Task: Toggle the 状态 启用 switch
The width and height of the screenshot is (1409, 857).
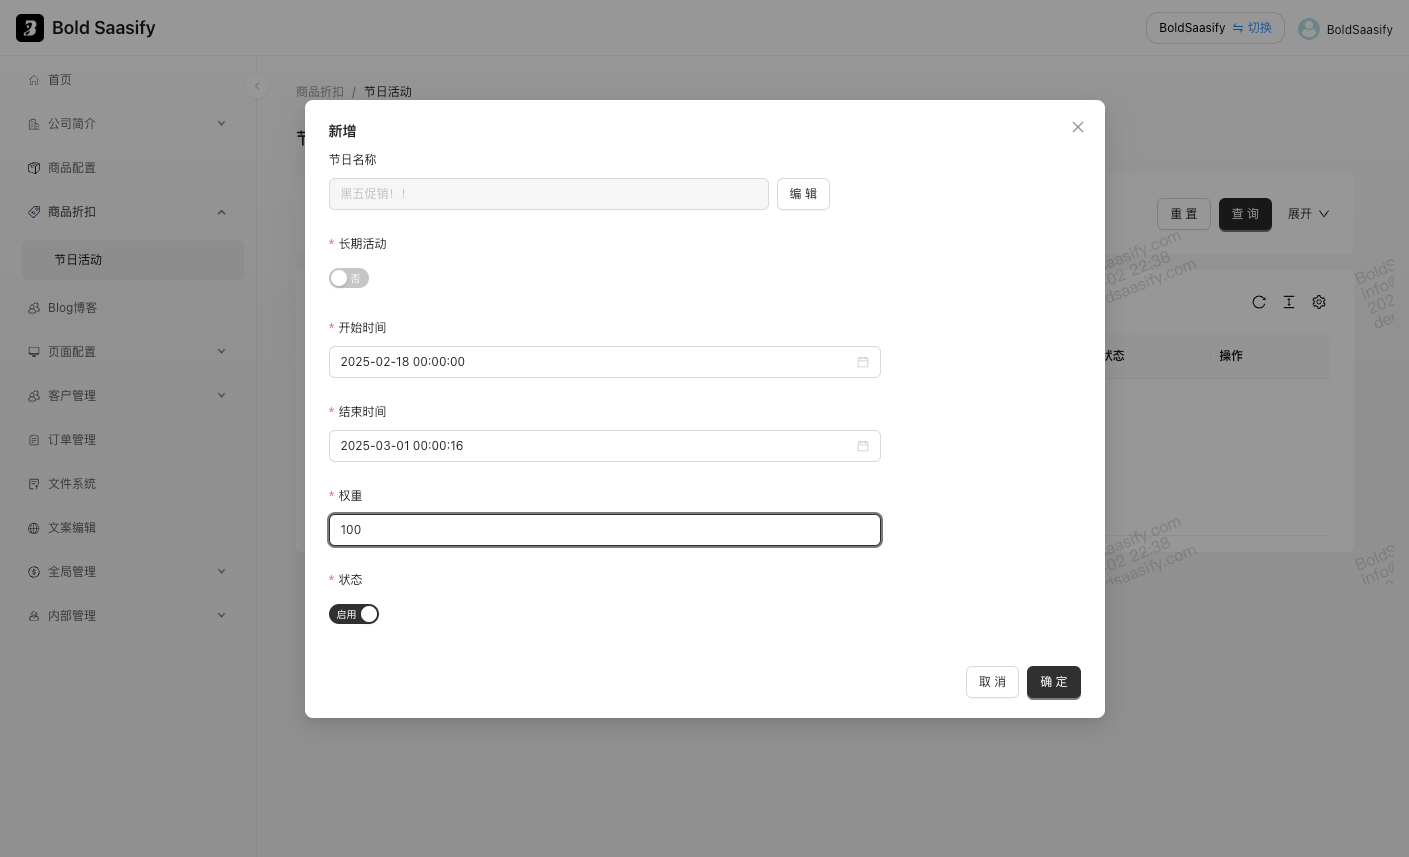Action: coord(354,614)
